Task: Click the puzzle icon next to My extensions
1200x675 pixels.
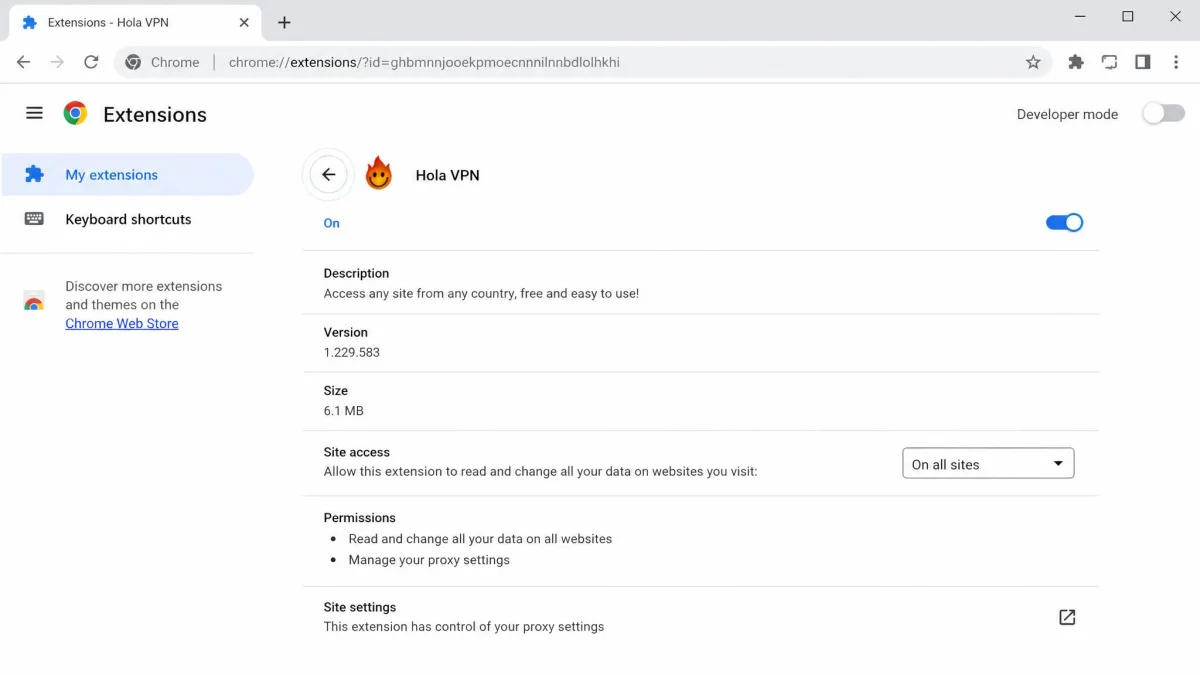Action: click(x=34, y=174)
